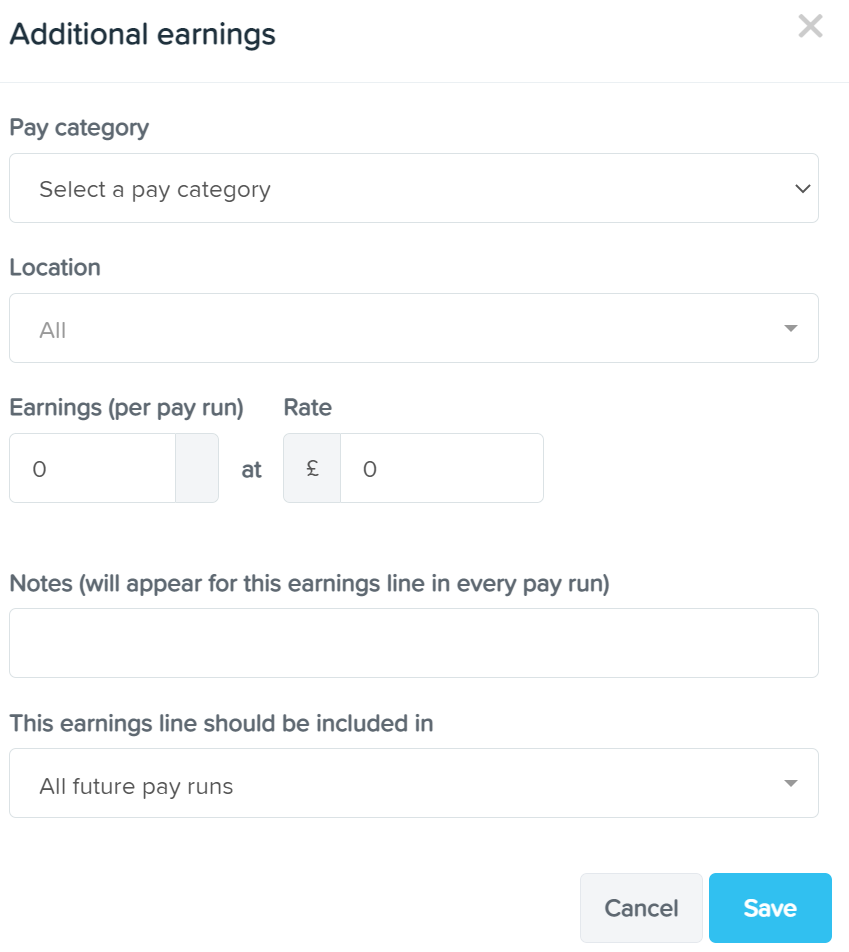Screen dimensions: 849x952
Task: Click the caret arrow in Location field
Action: tap(791, 328)
